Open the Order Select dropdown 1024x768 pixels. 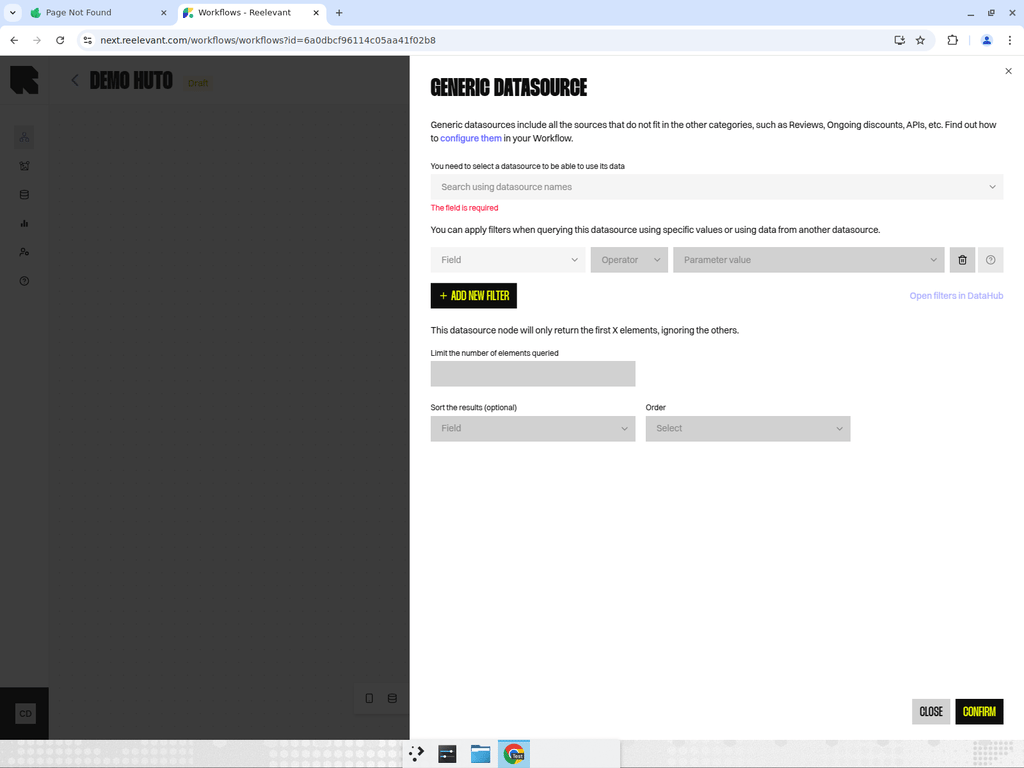pyautogui.click(x=748, y=428)
